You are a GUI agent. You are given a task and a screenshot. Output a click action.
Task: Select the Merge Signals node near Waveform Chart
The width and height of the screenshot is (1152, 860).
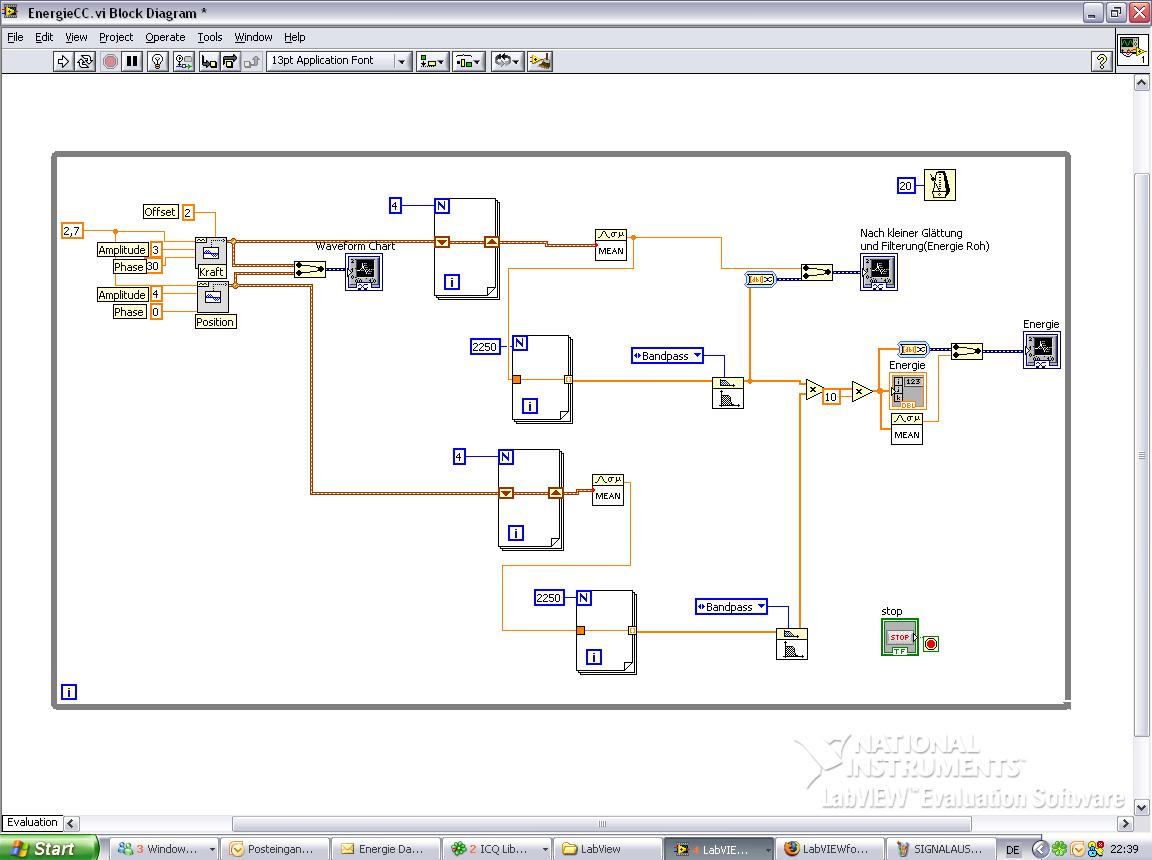(x=309, y=270)
